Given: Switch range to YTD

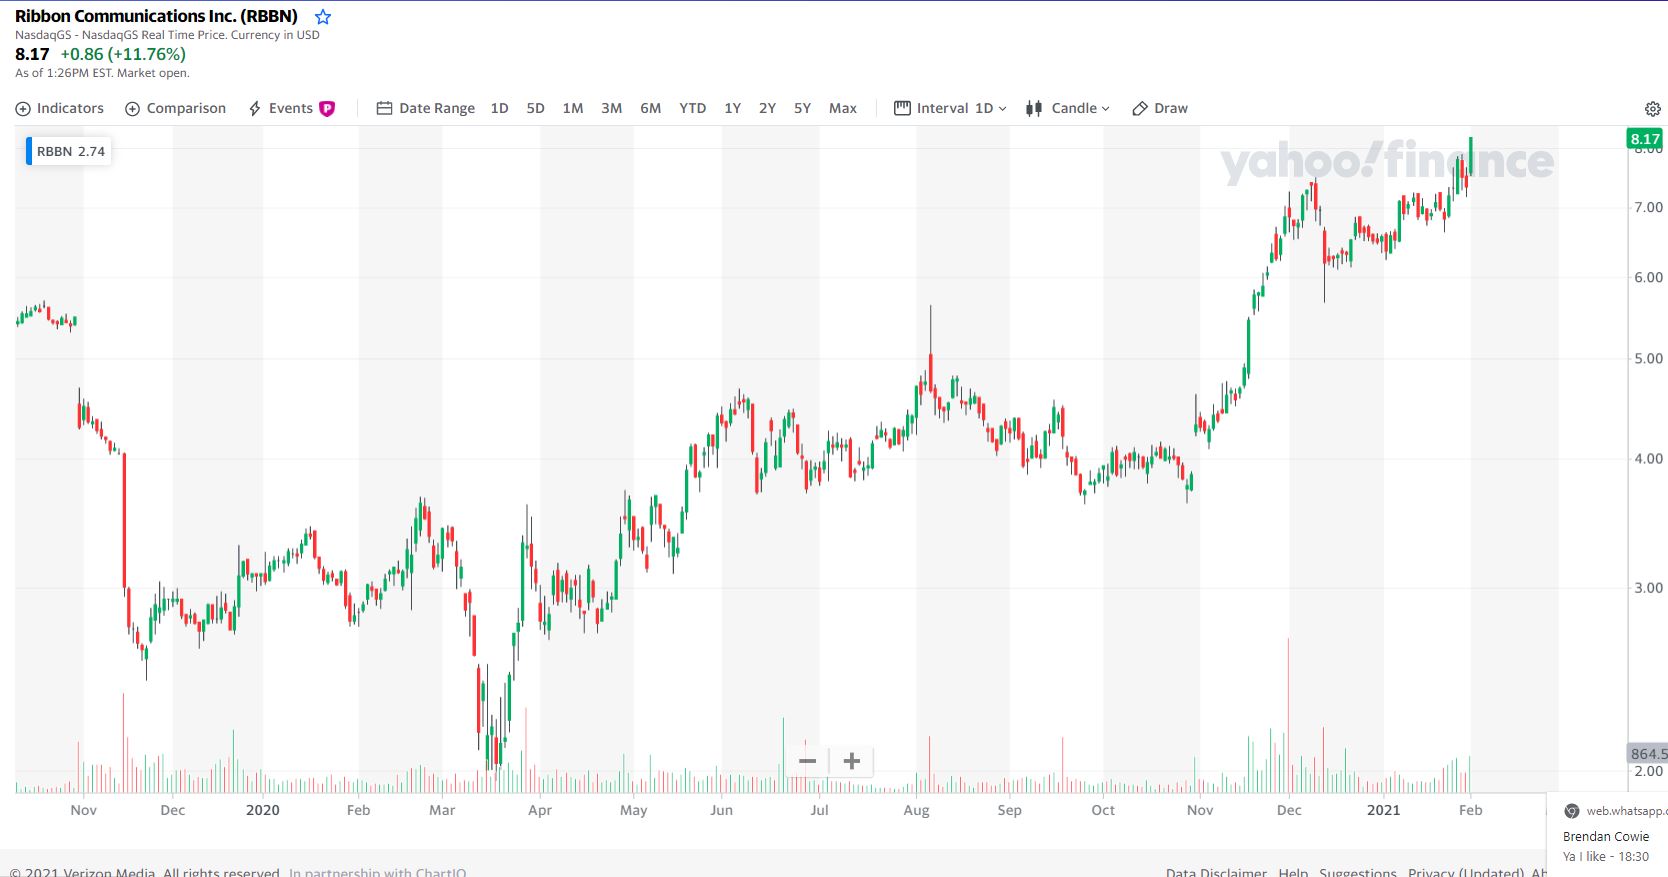Looking at the screenshot, I should (692, 109).
